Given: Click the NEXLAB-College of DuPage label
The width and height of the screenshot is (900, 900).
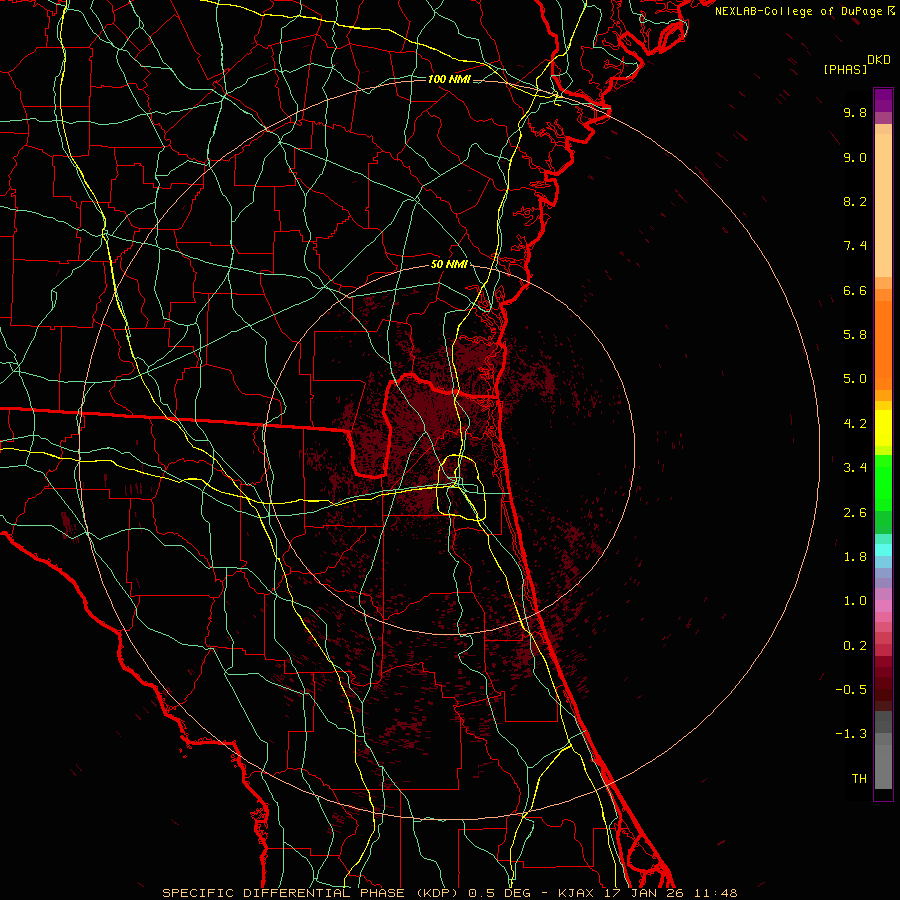Looking at the screenshot, I should click(800, 11).
